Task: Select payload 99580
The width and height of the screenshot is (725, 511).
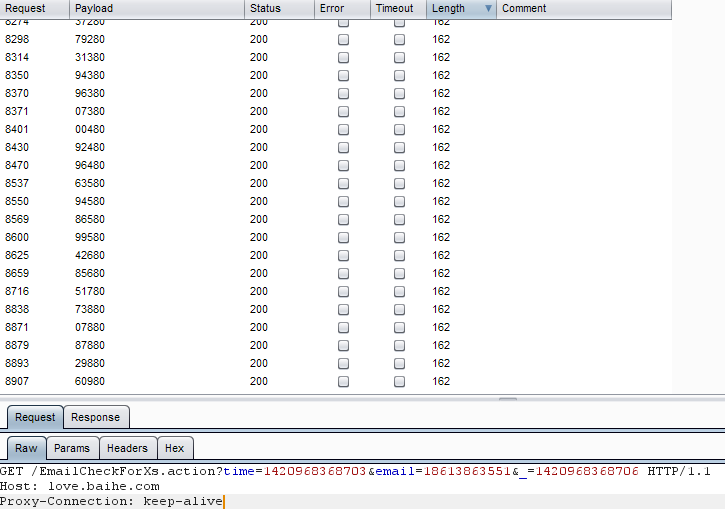Action: click(90, 238)
